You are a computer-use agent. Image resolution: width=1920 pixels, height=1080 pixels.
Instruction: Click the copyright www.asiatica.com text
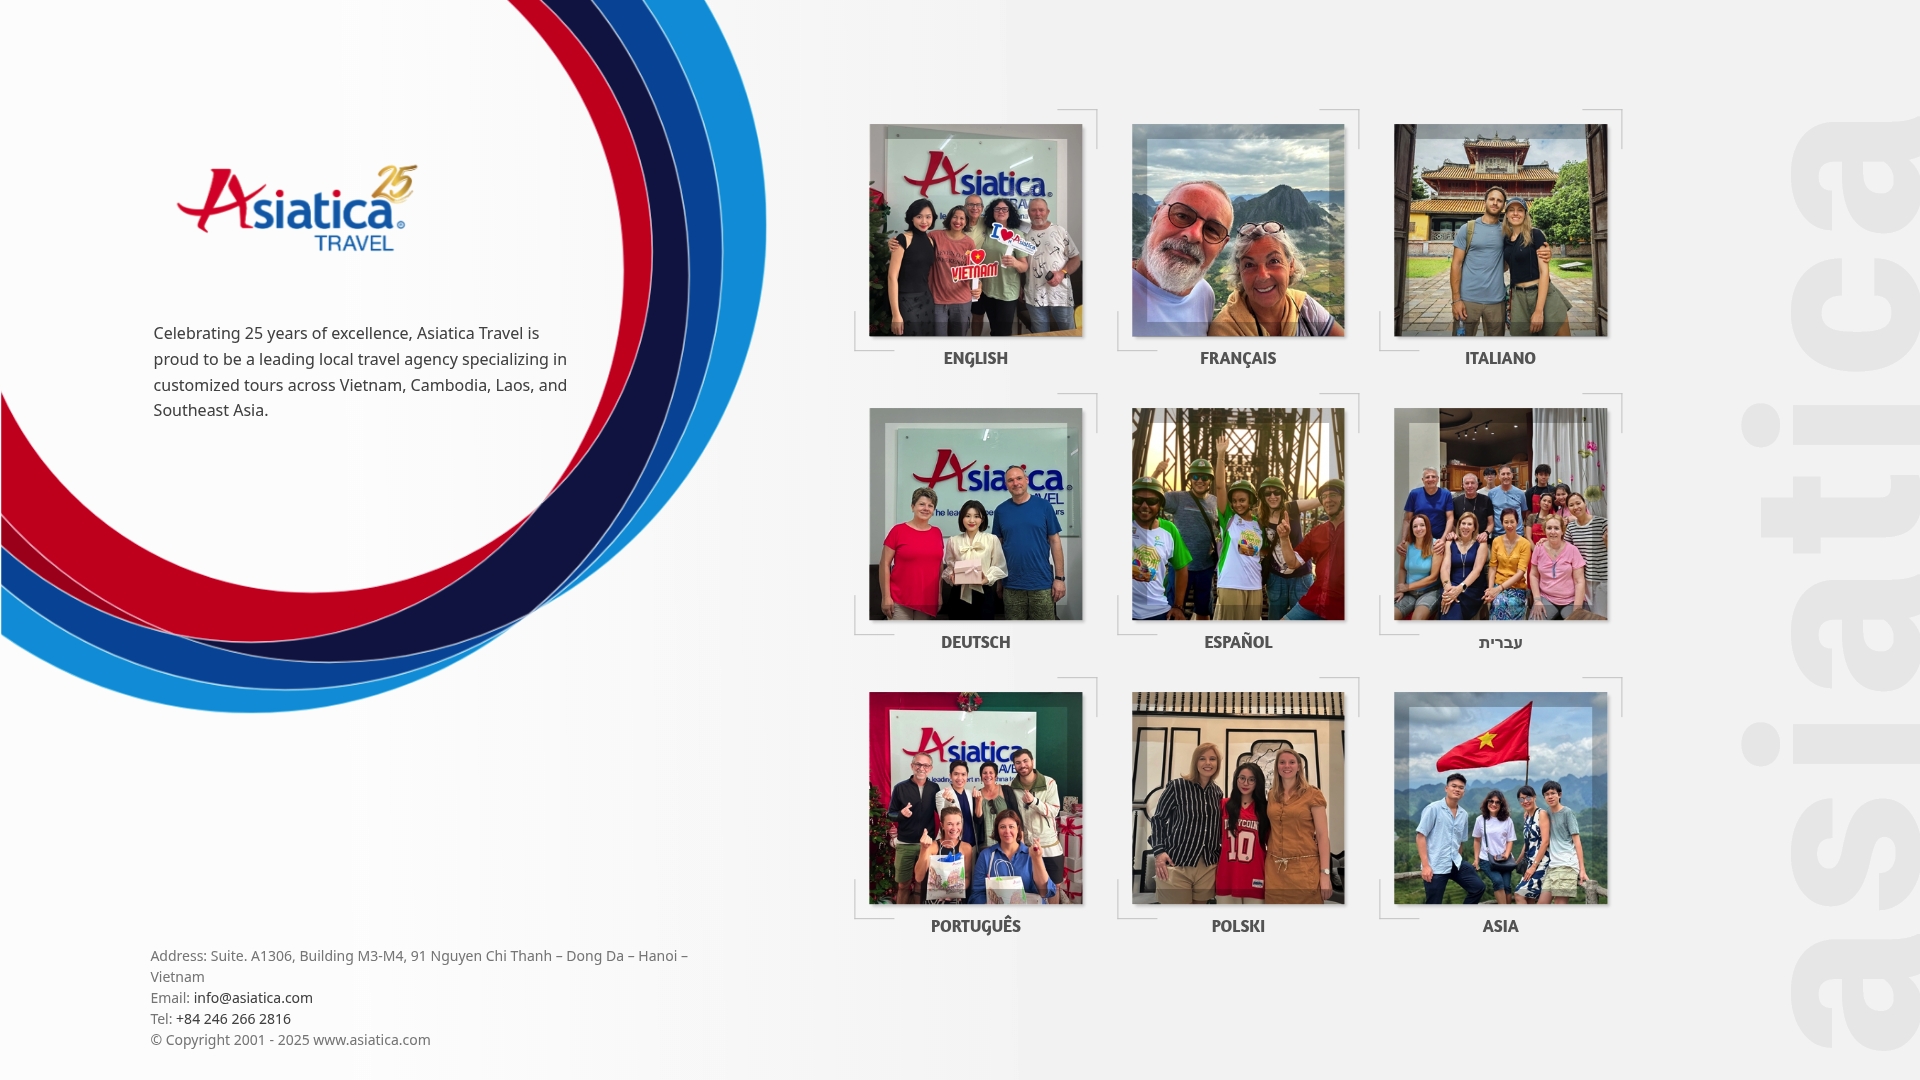tap(290, 1040)
